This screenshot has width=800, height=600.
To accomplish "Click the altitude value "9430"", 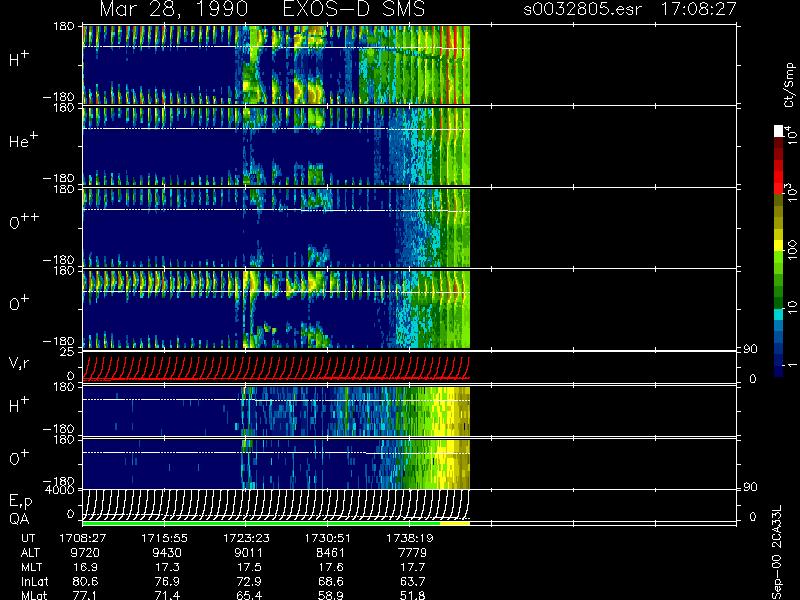I will click(x=167, y=553).
